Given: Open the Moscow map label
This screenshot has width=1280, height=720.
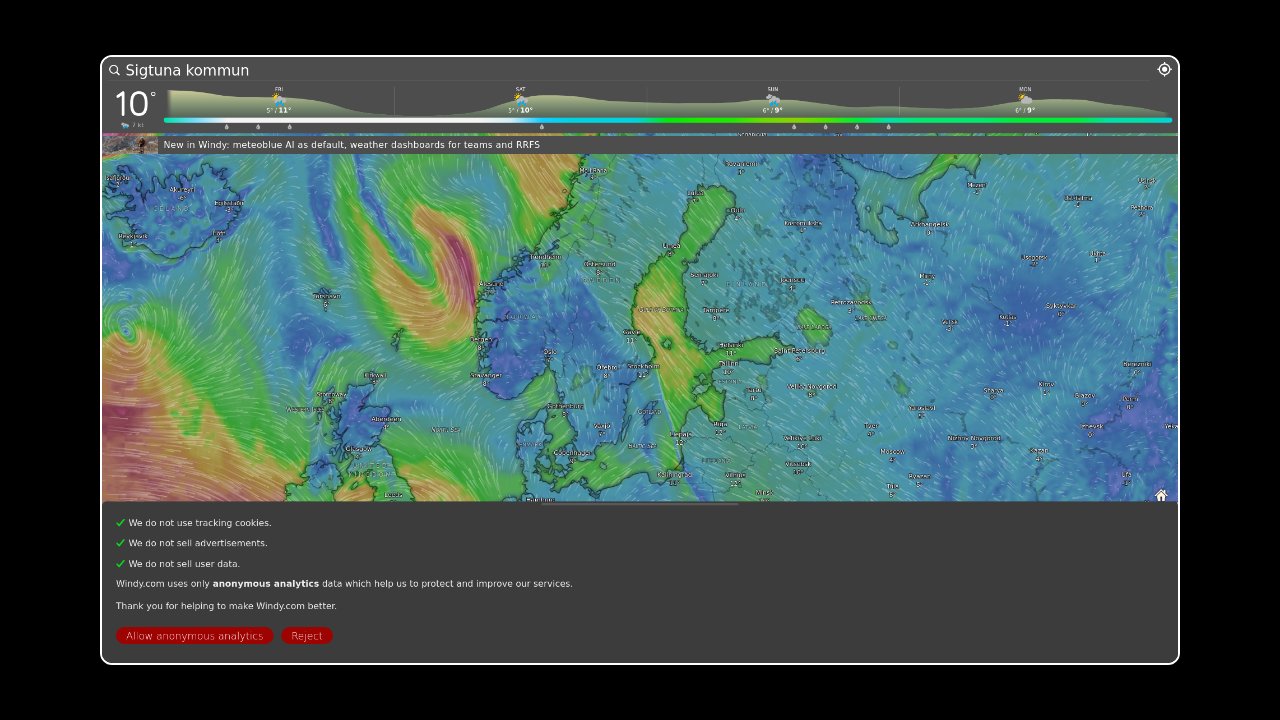Looking at the screenshot, I should (892, 451).
